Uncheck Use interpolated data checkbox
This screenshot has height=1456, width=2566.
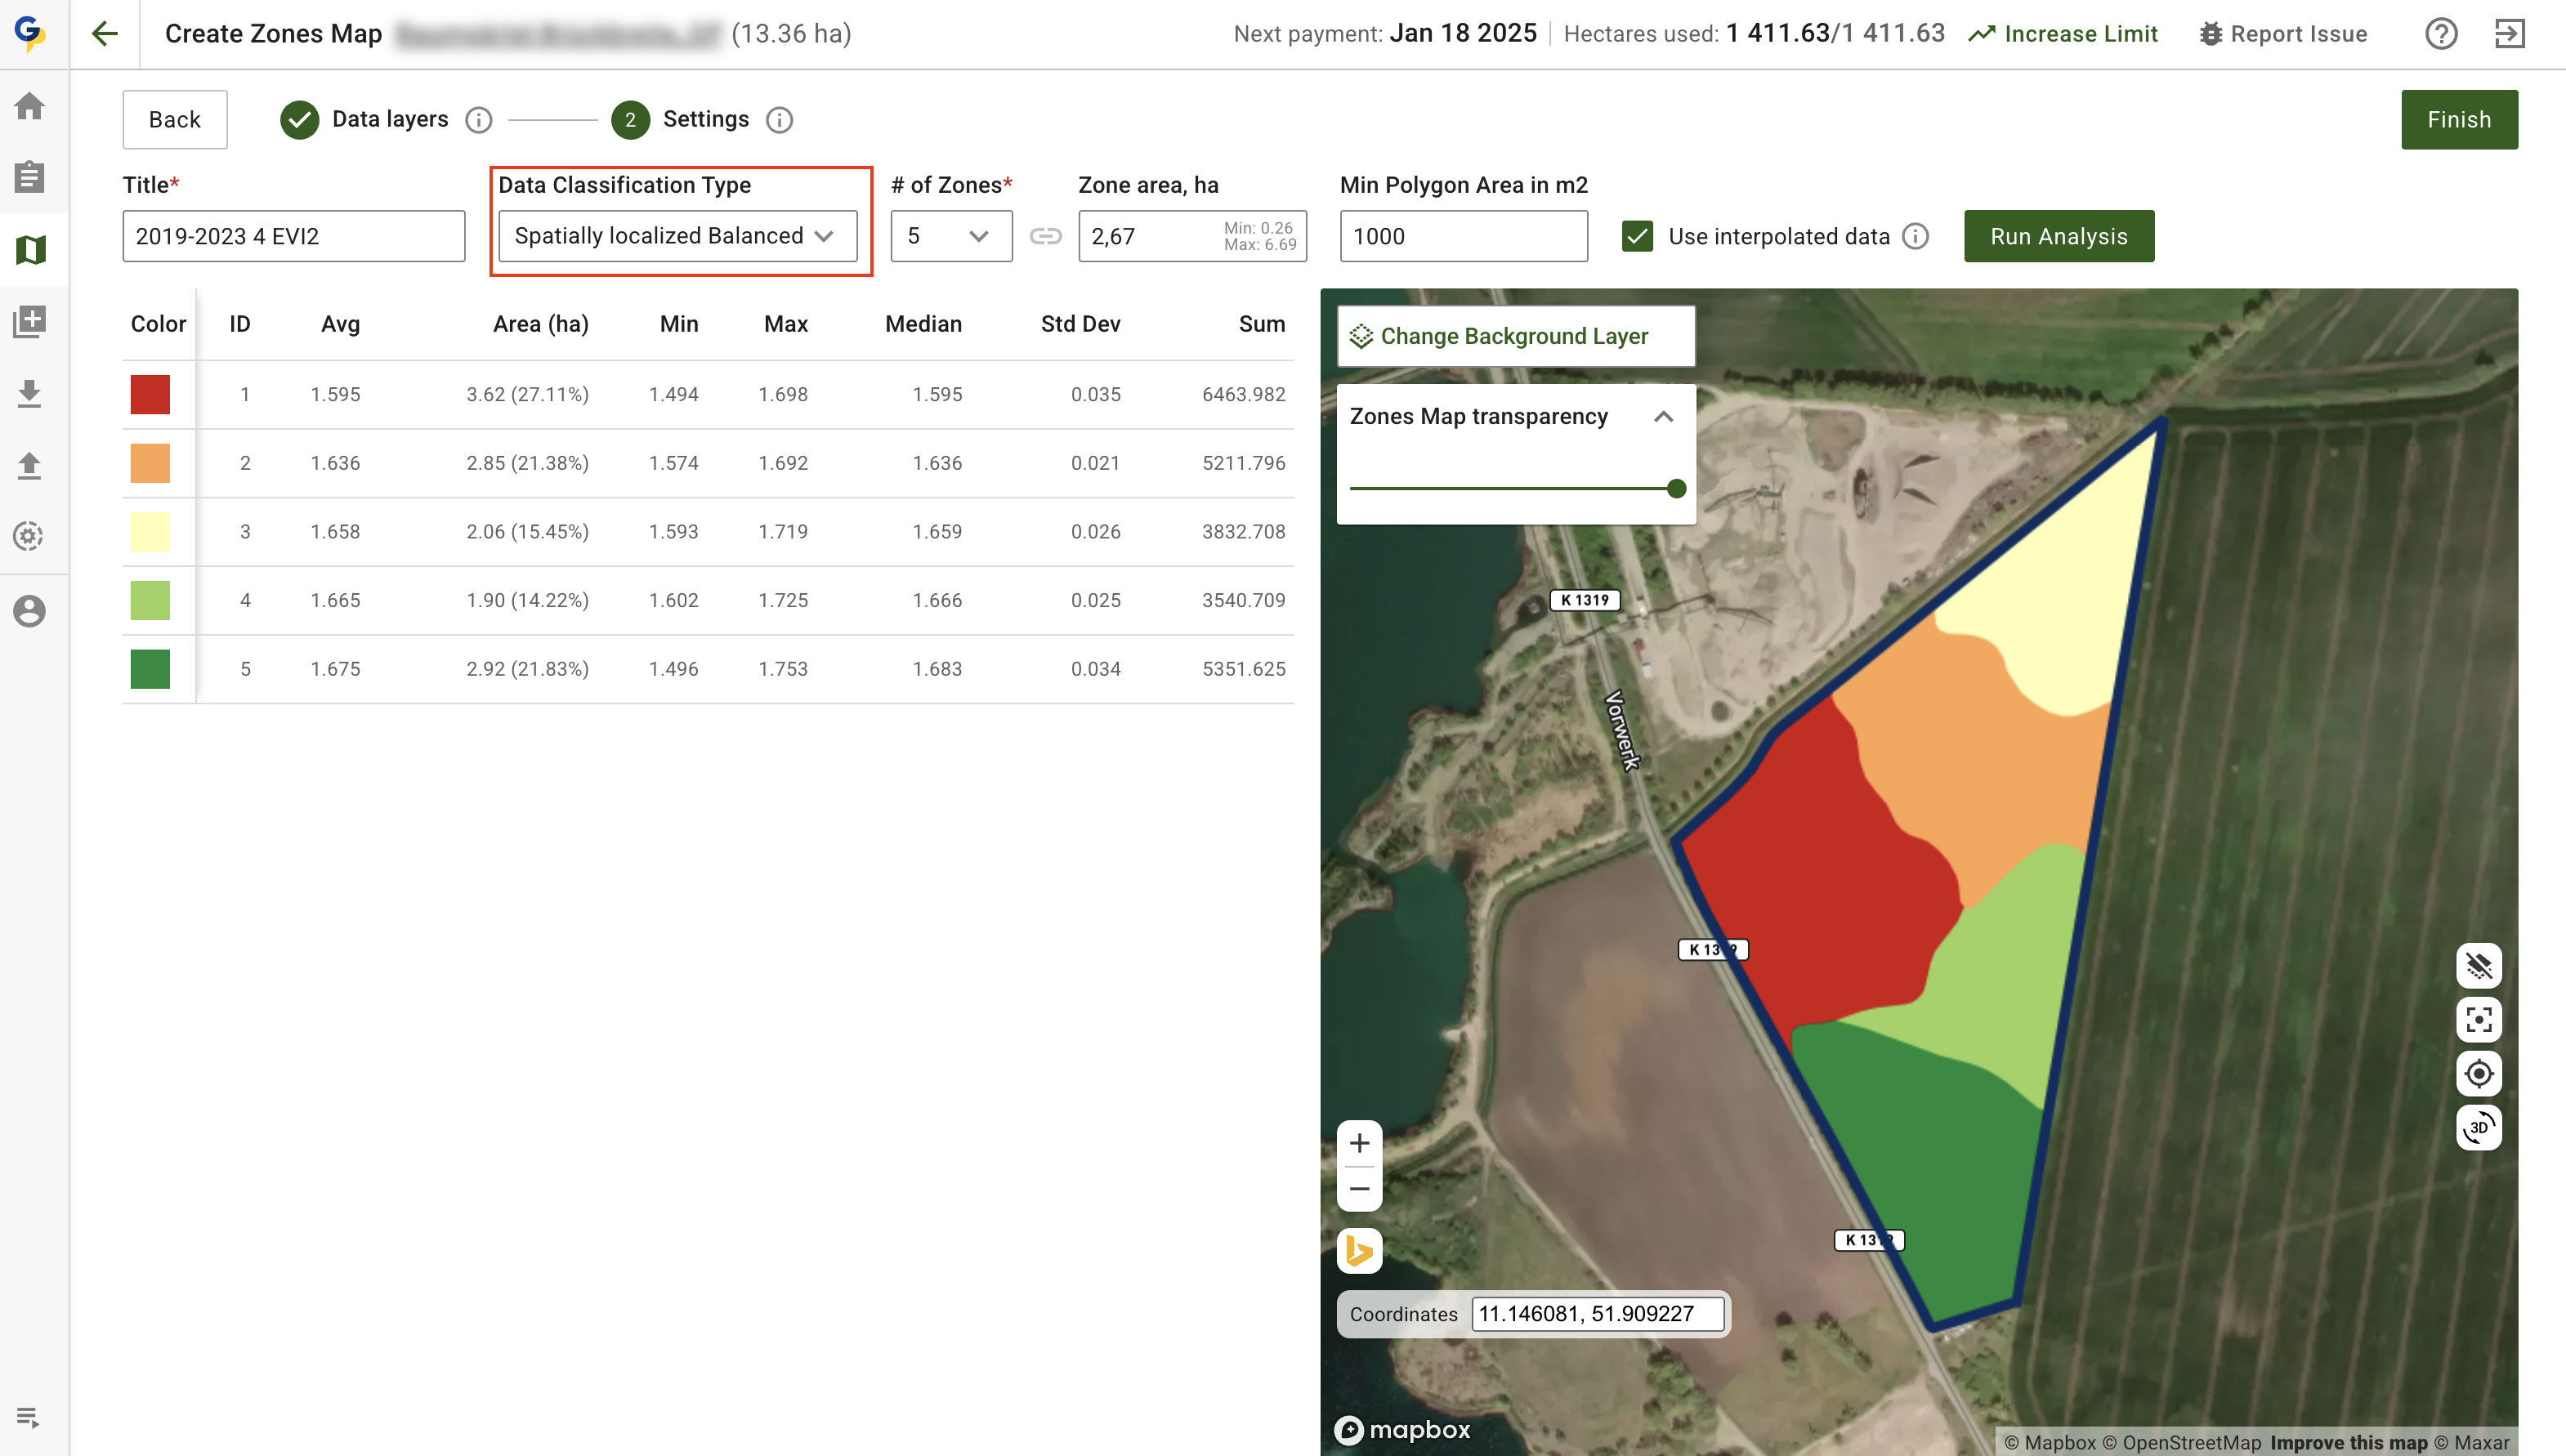point(1637,236)
